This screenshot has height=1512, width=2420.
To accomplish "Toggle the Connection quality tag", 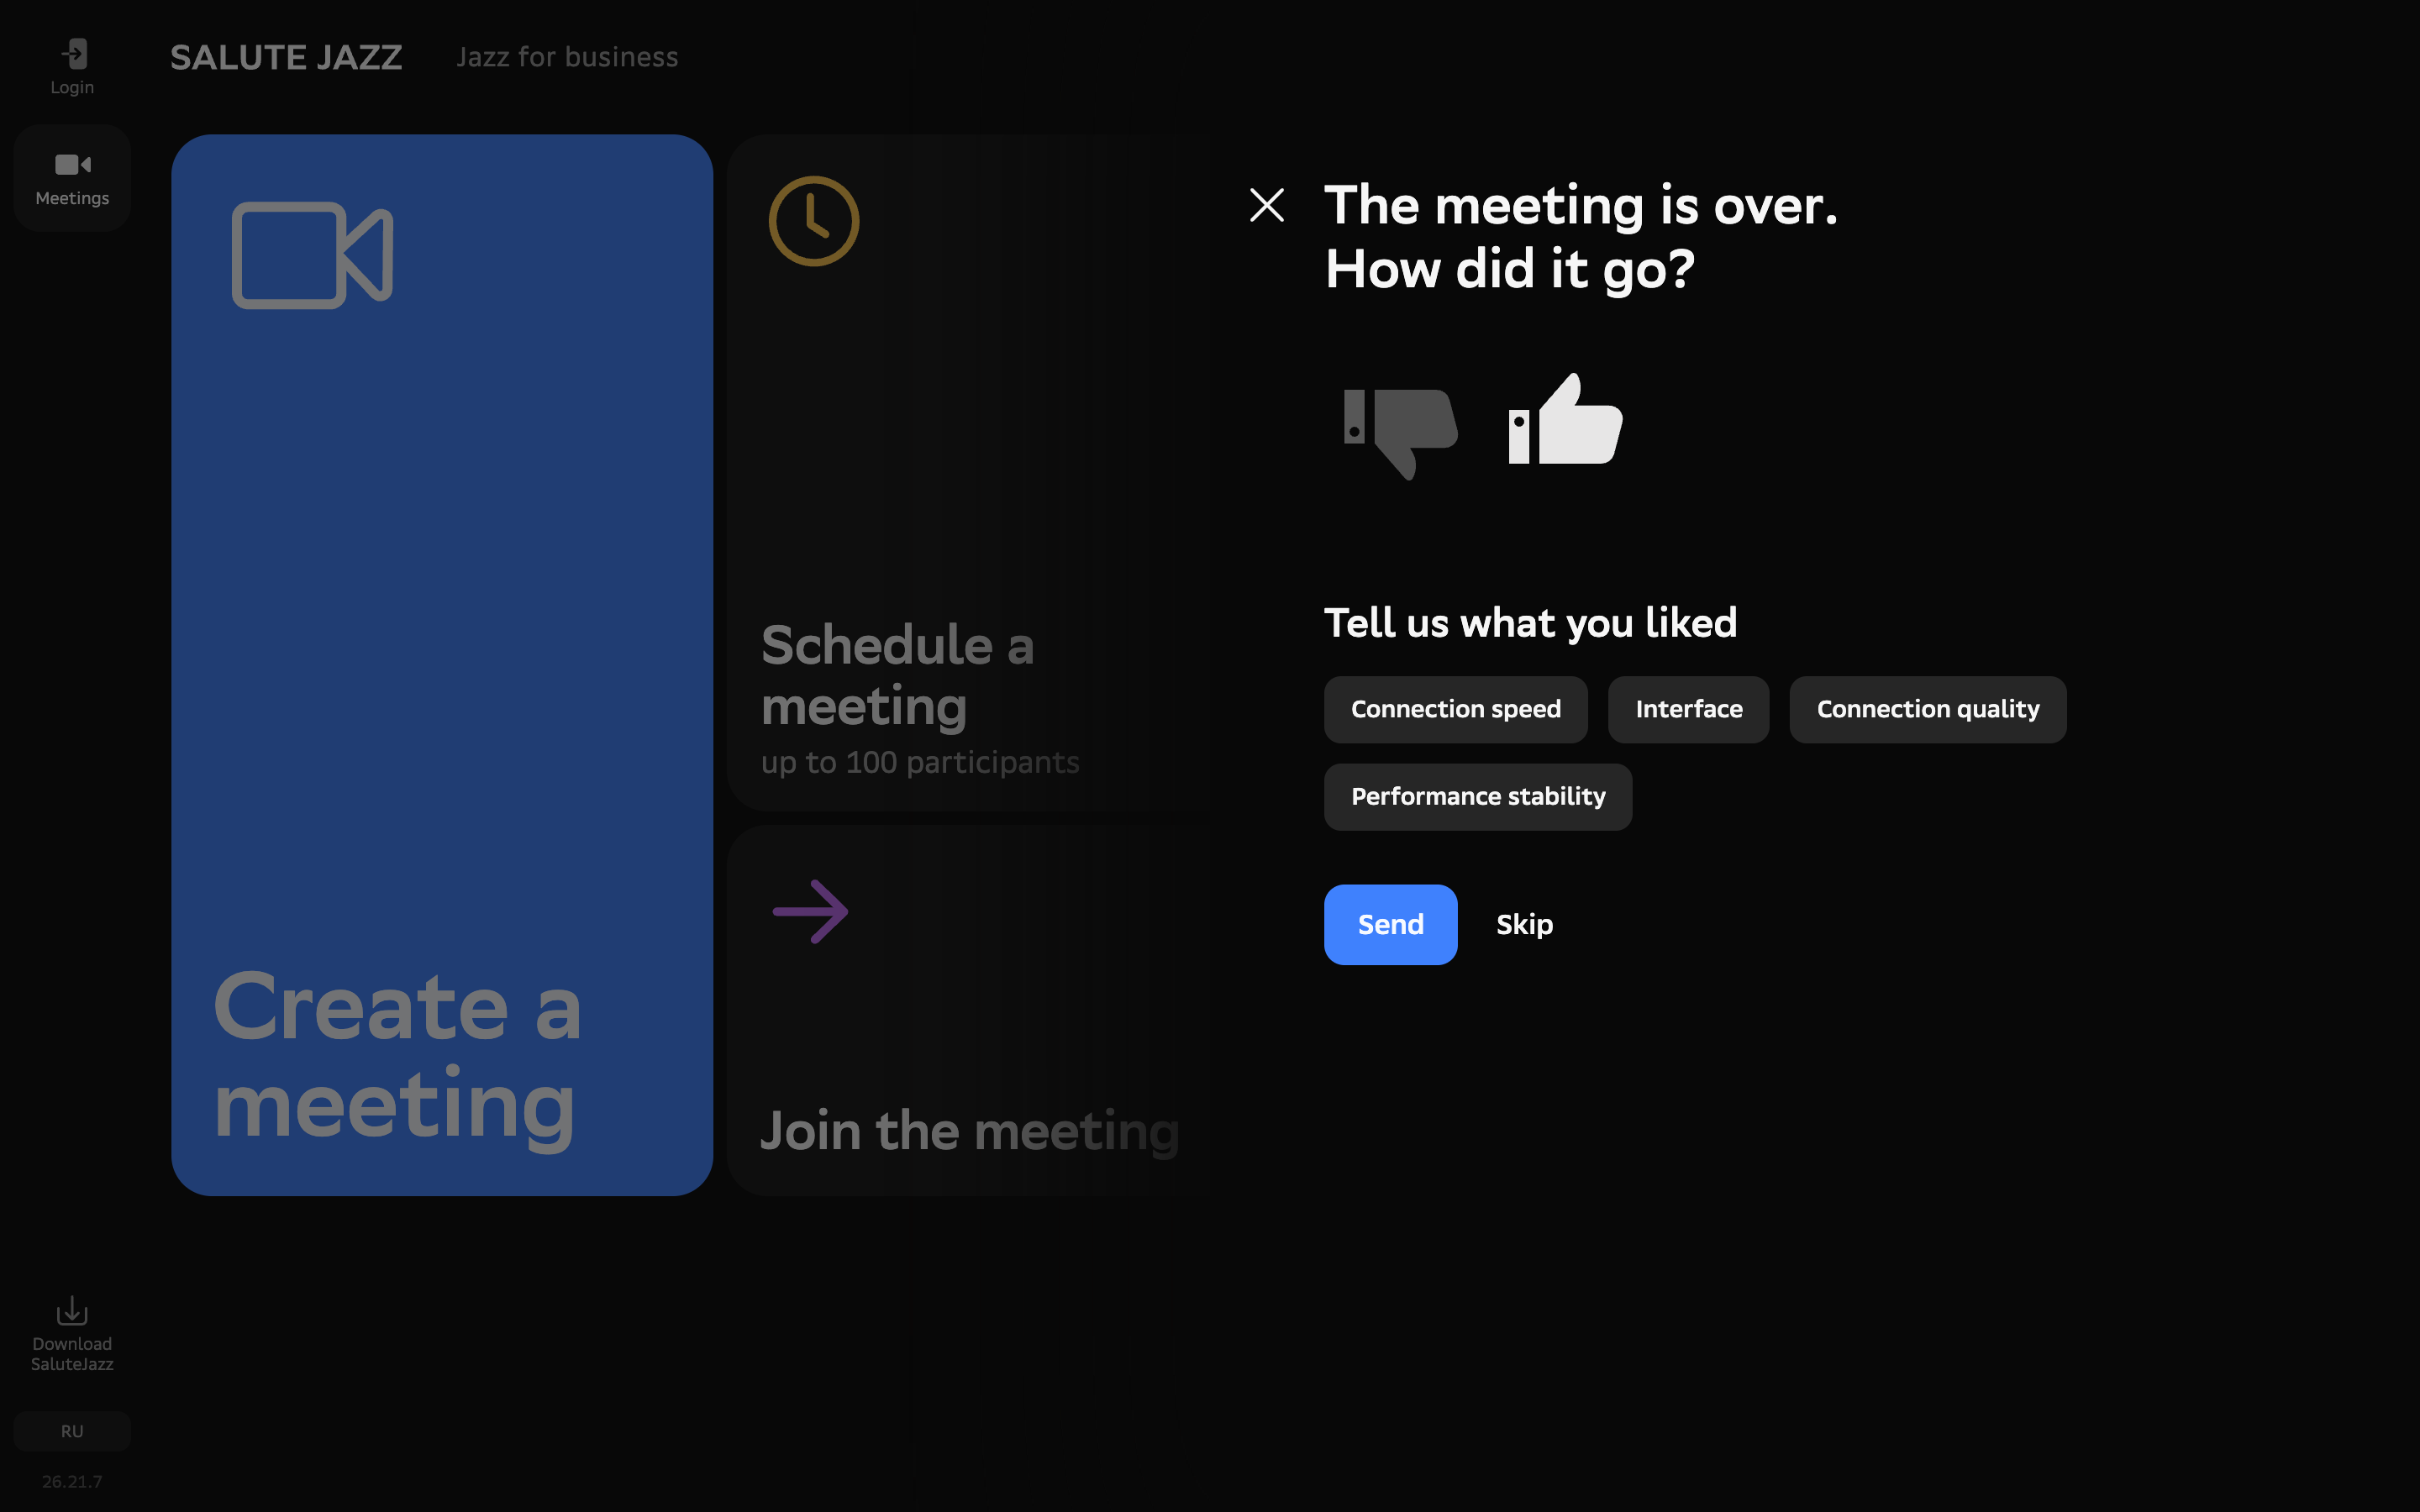I will tap(1927, 709).
